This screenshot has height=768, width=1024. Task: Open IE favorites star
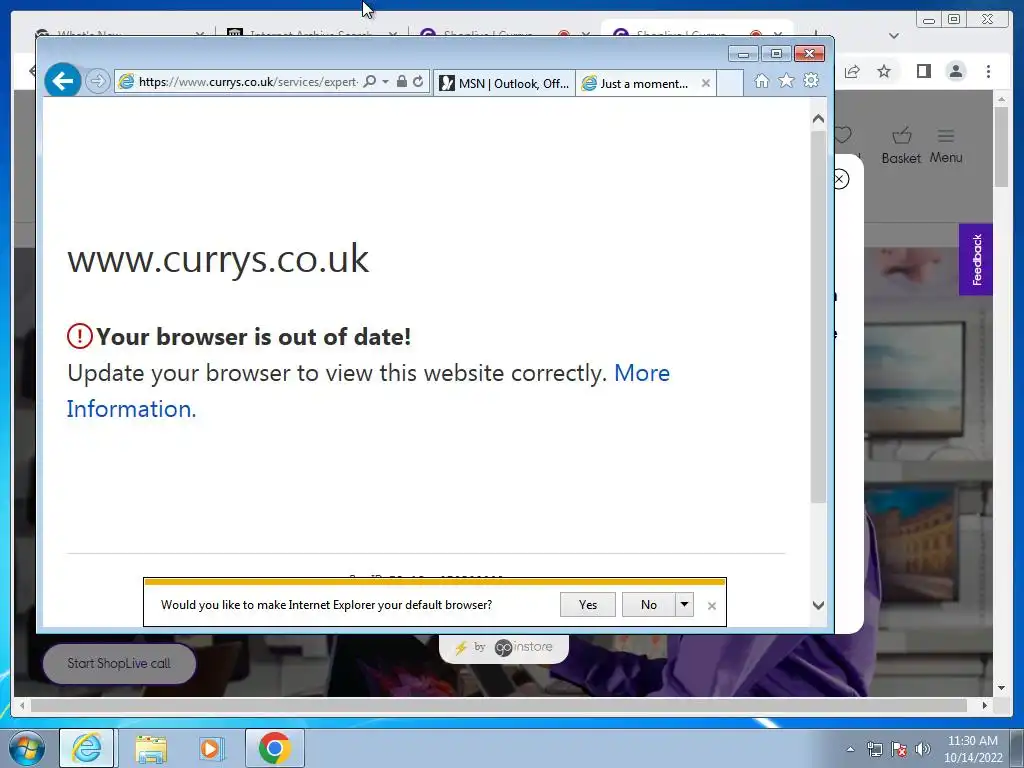coord(786,80)
